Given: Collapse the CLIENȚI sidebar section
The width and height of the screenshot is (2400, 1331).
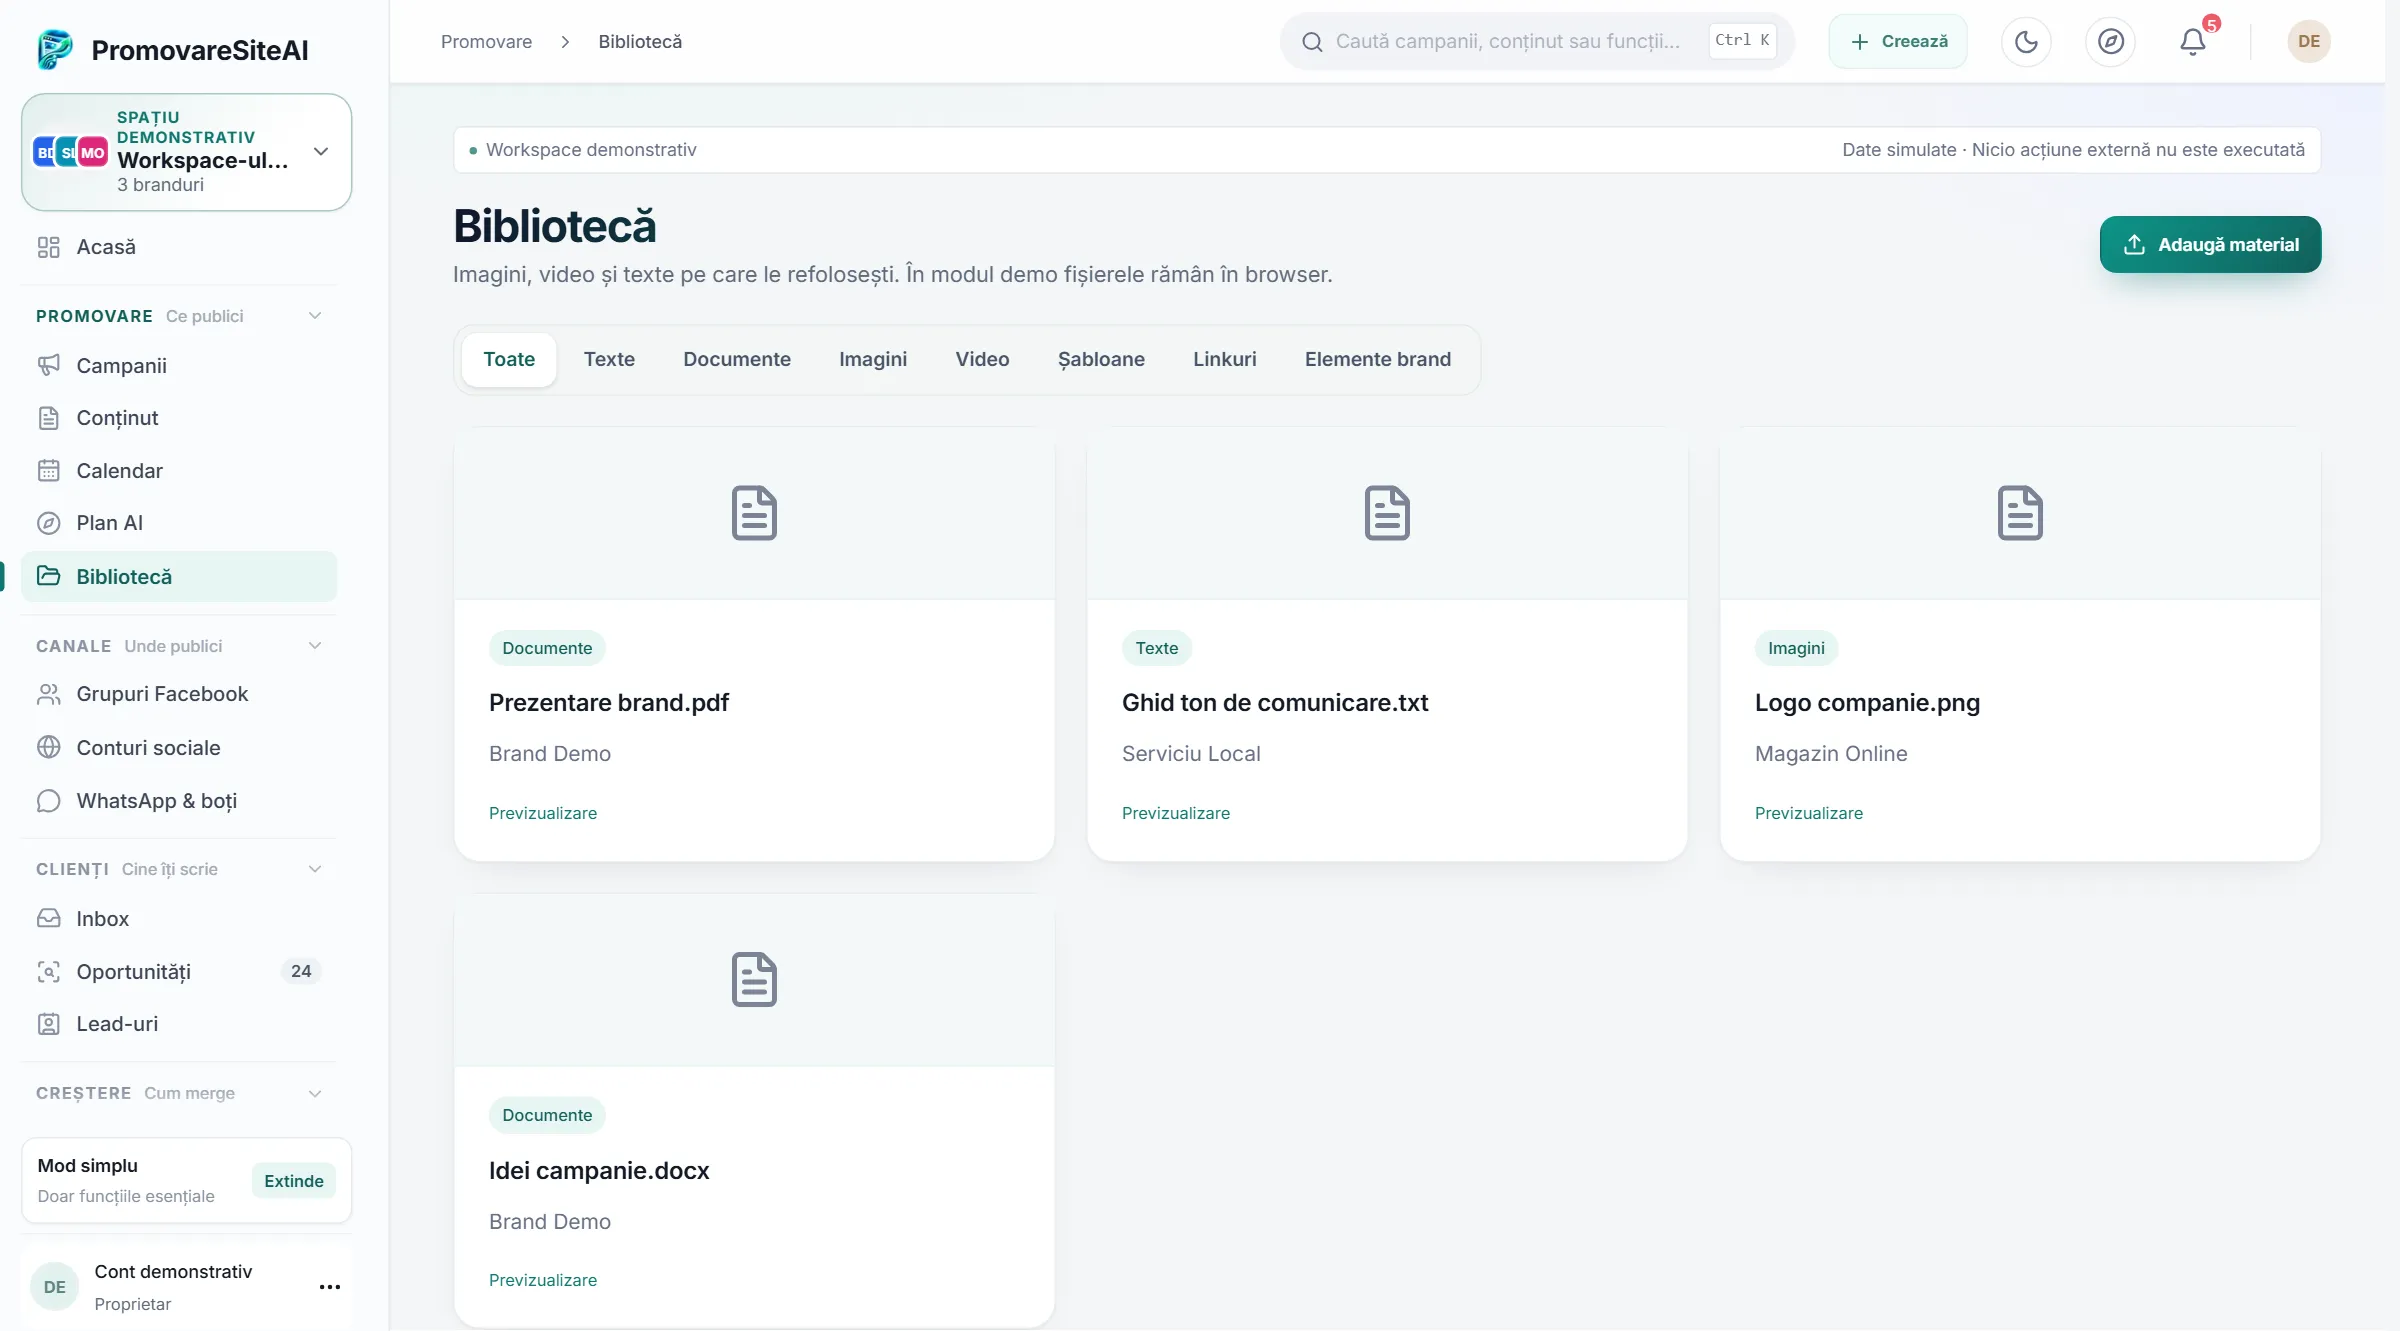Looking at the screenshot, I should pos(315,869).
